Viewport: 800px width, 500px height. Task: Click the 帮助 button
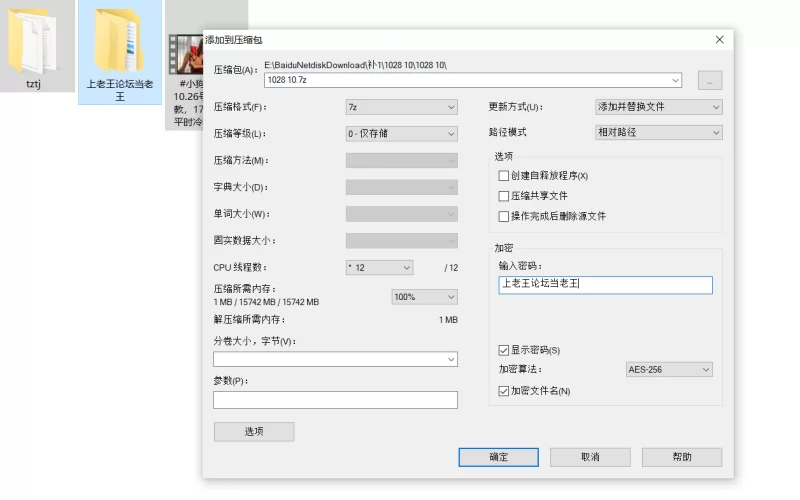(682, 457)
